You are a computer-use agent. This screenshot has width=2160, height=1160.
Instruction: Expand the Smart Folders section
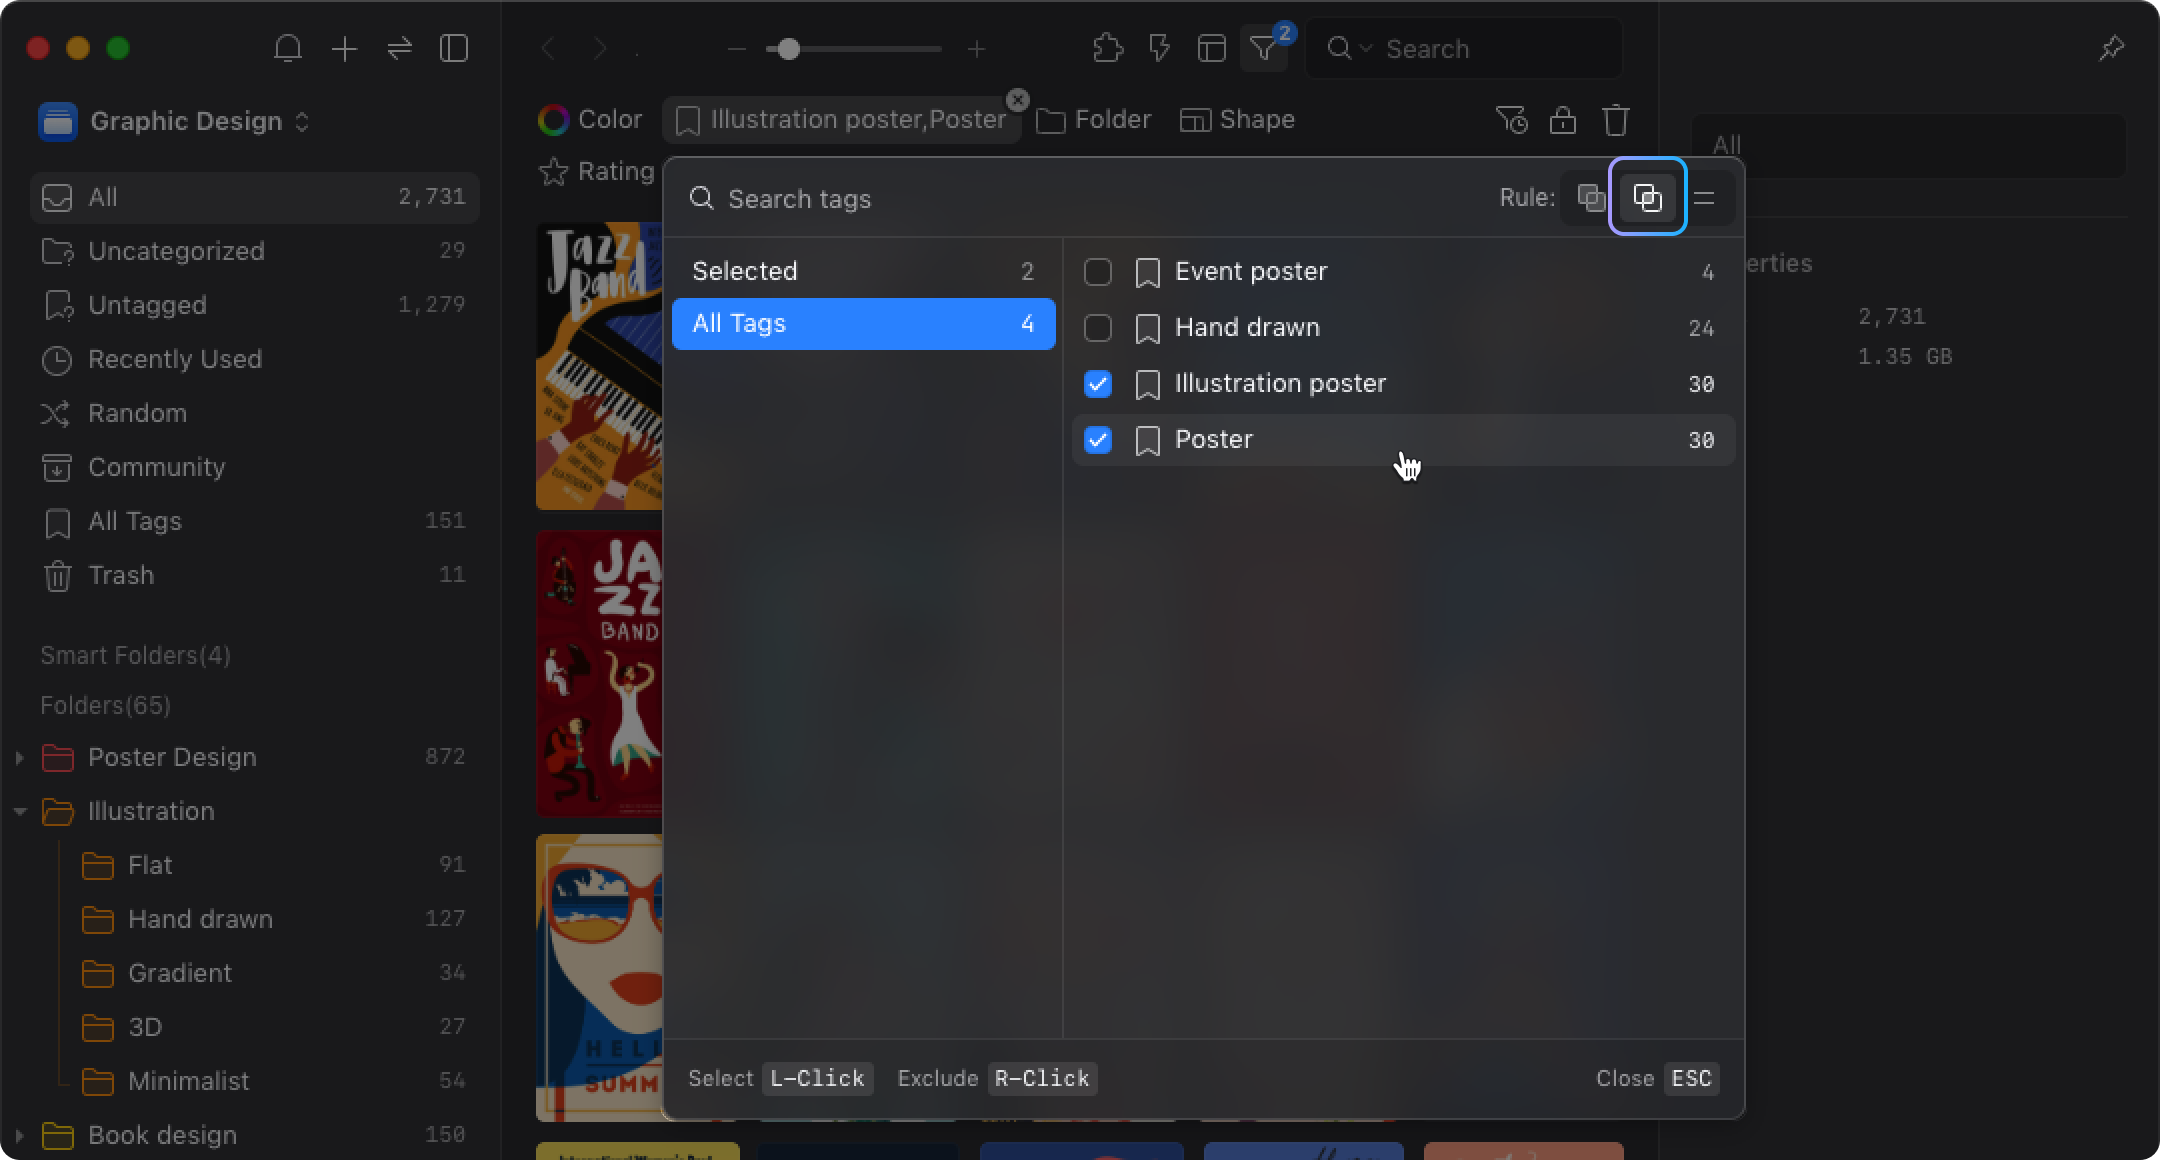point(133,654)
